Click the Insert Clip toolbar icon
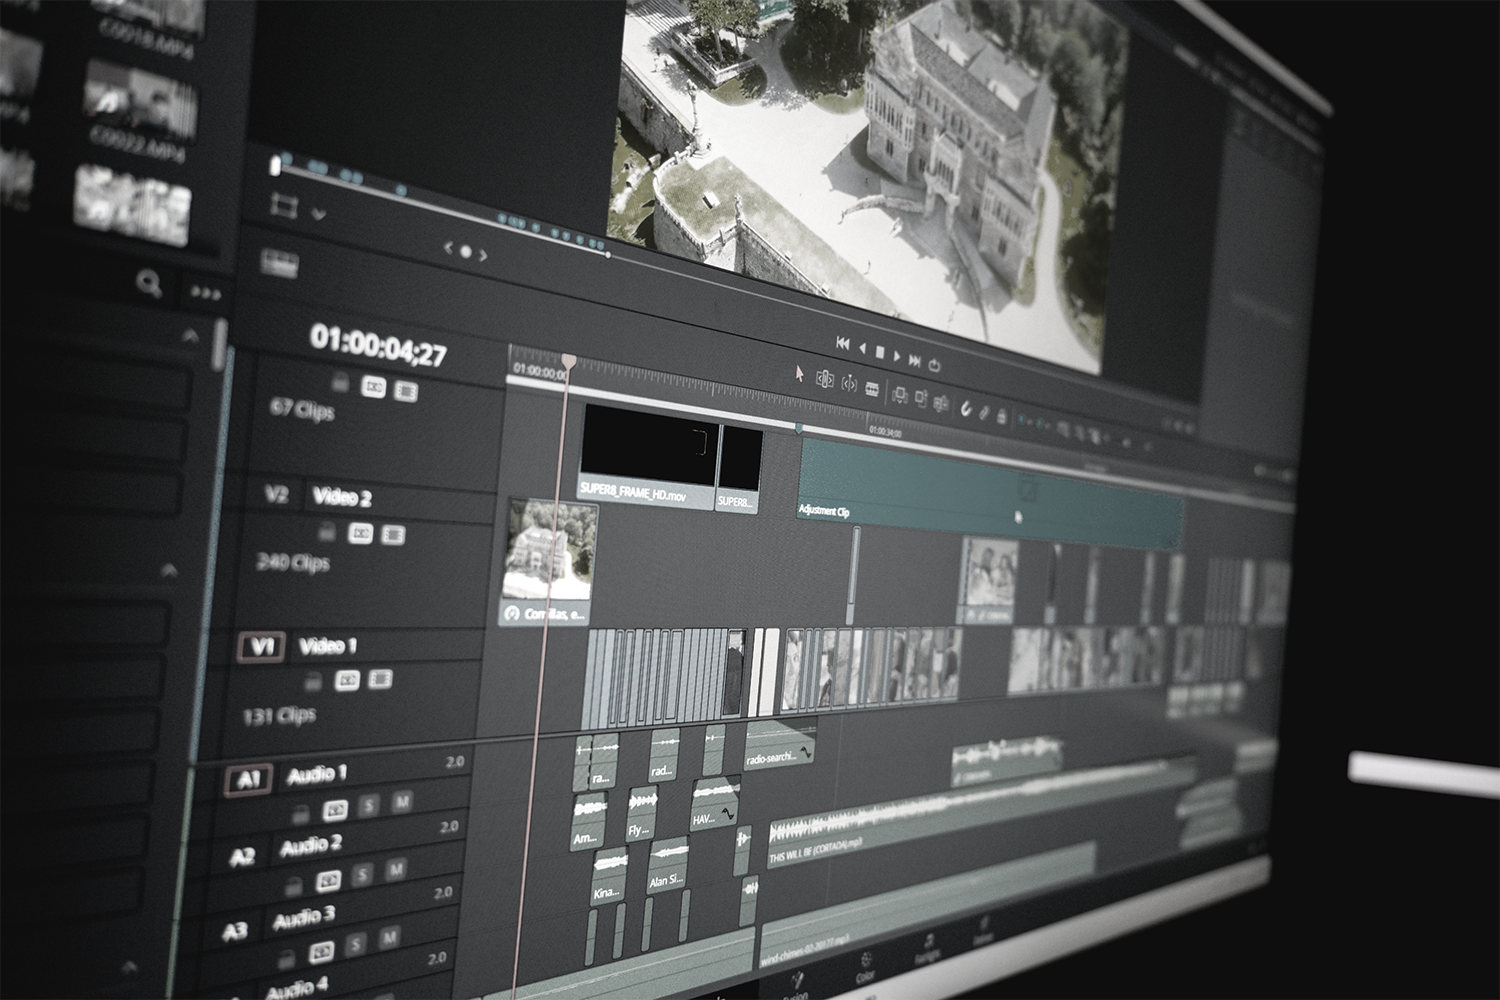 tap(899, 396)
